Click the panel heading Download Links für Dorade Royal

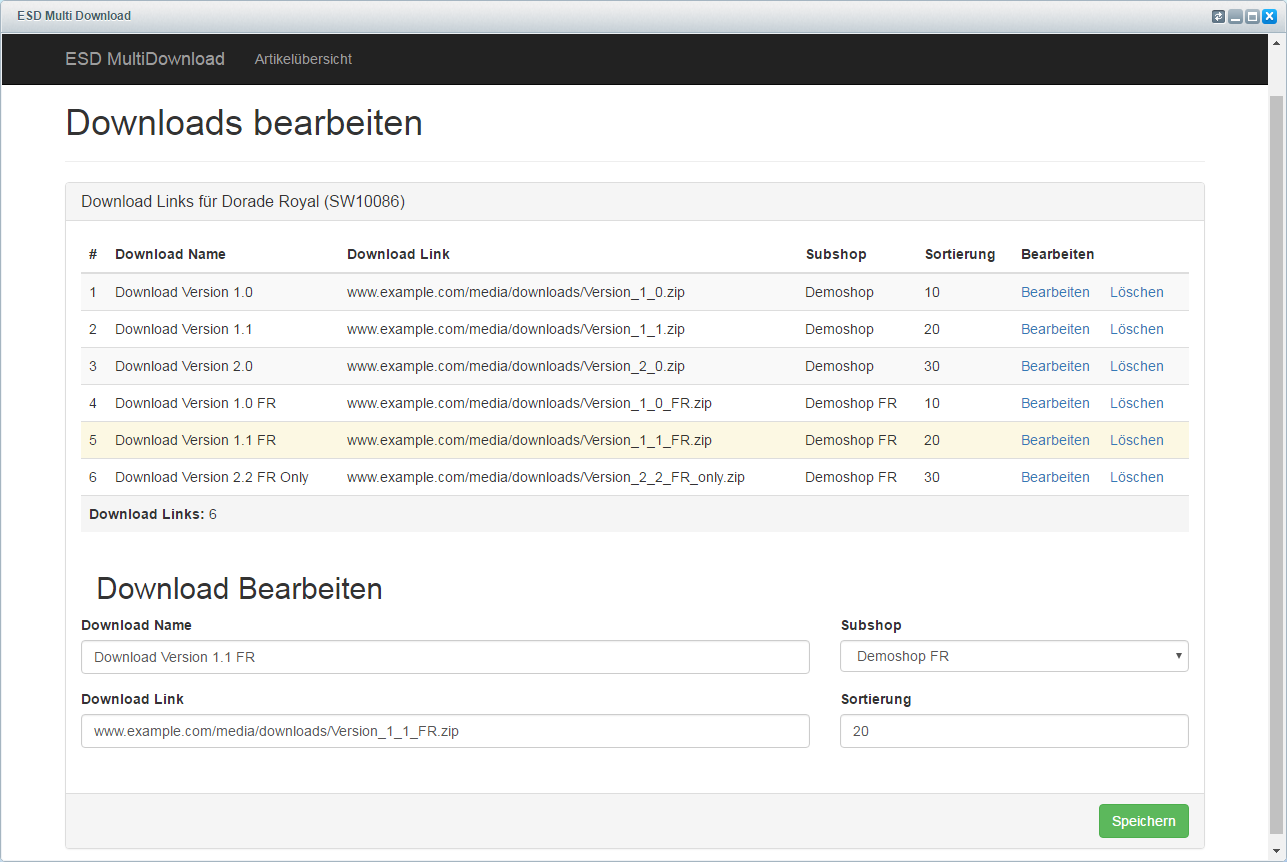243,201
